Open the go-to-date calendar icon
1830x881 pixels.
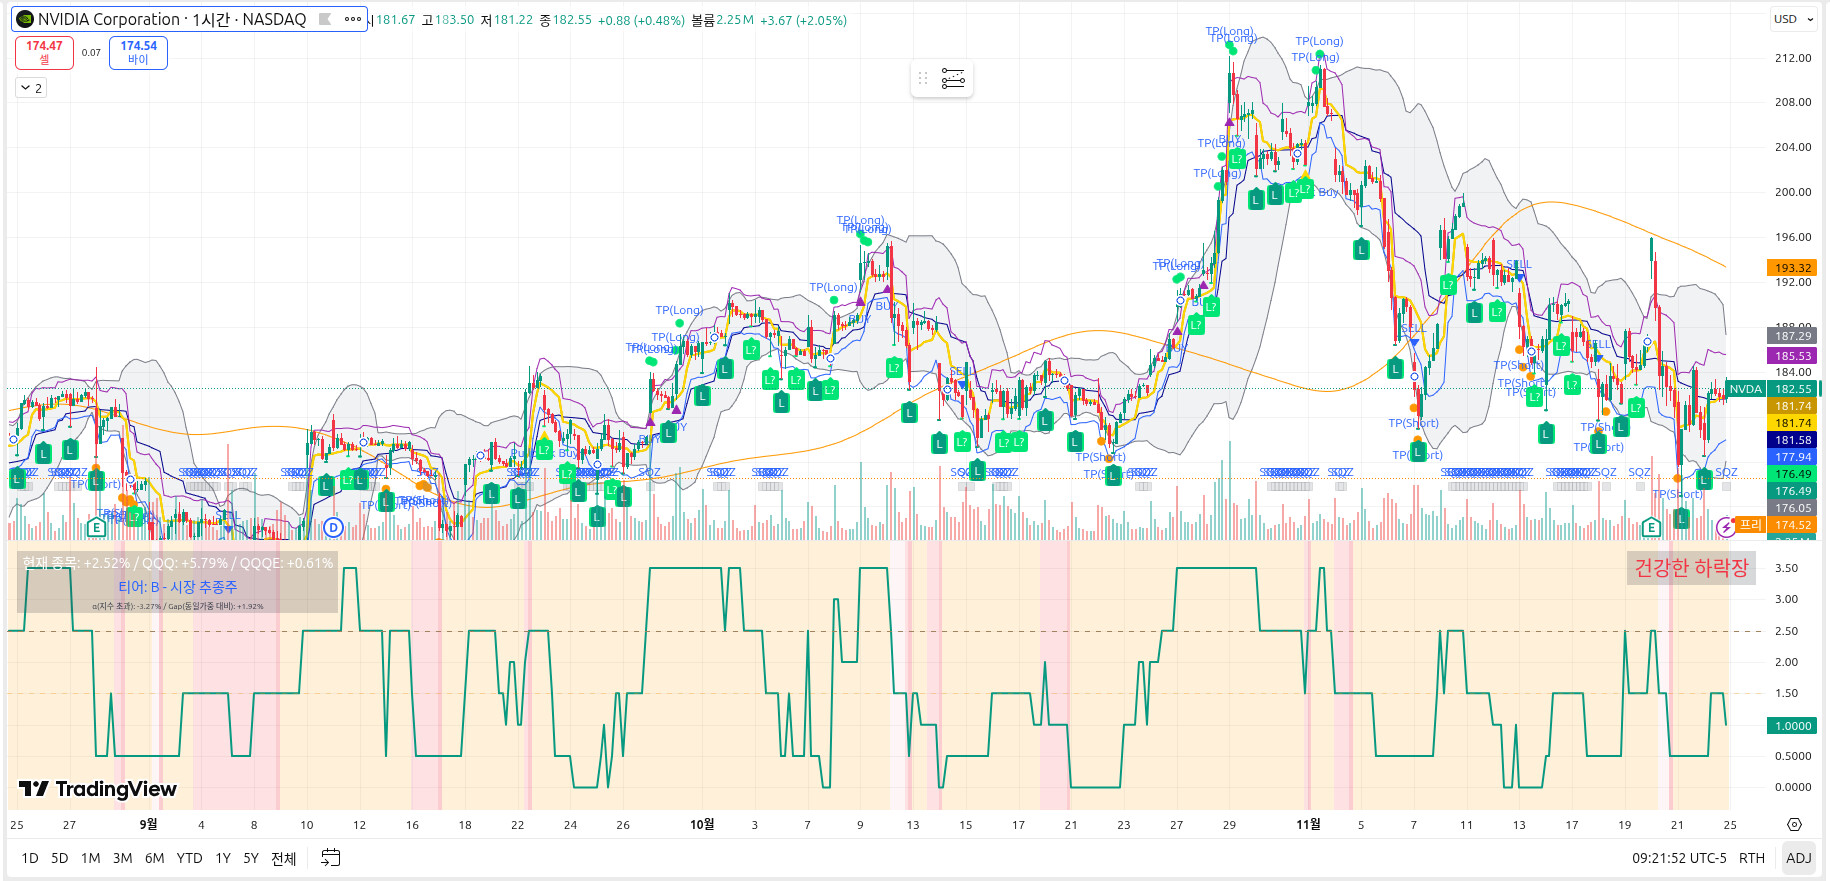[331, 858]
